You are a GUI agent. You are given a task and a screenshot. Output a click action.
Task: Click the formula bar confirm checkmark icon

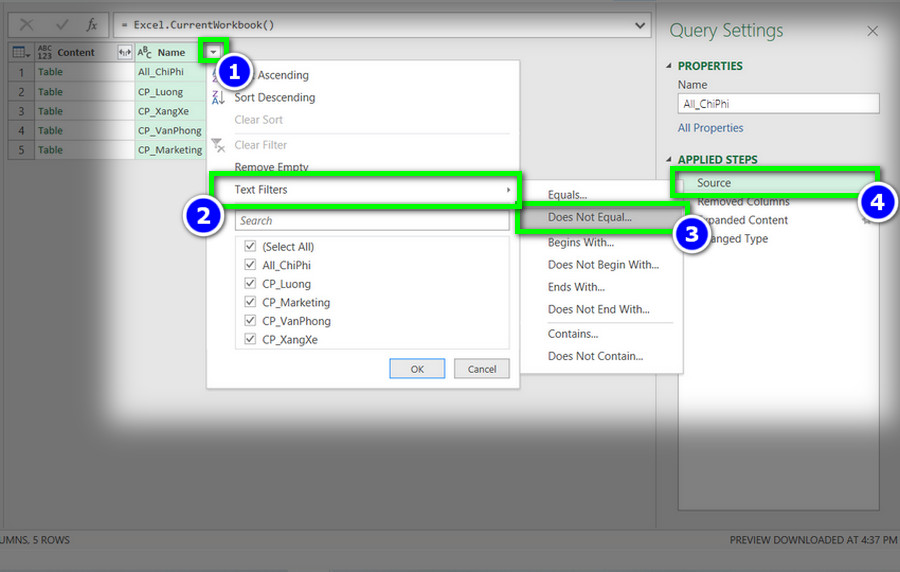pyautogui.click(x=62, y=25)
